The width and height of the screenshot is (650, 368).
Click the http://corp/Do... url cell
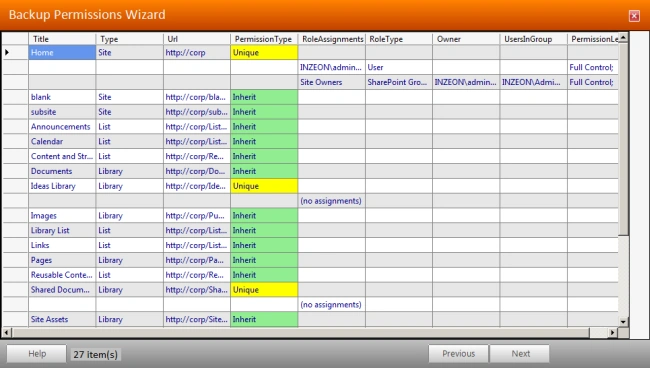click(197, 171)
